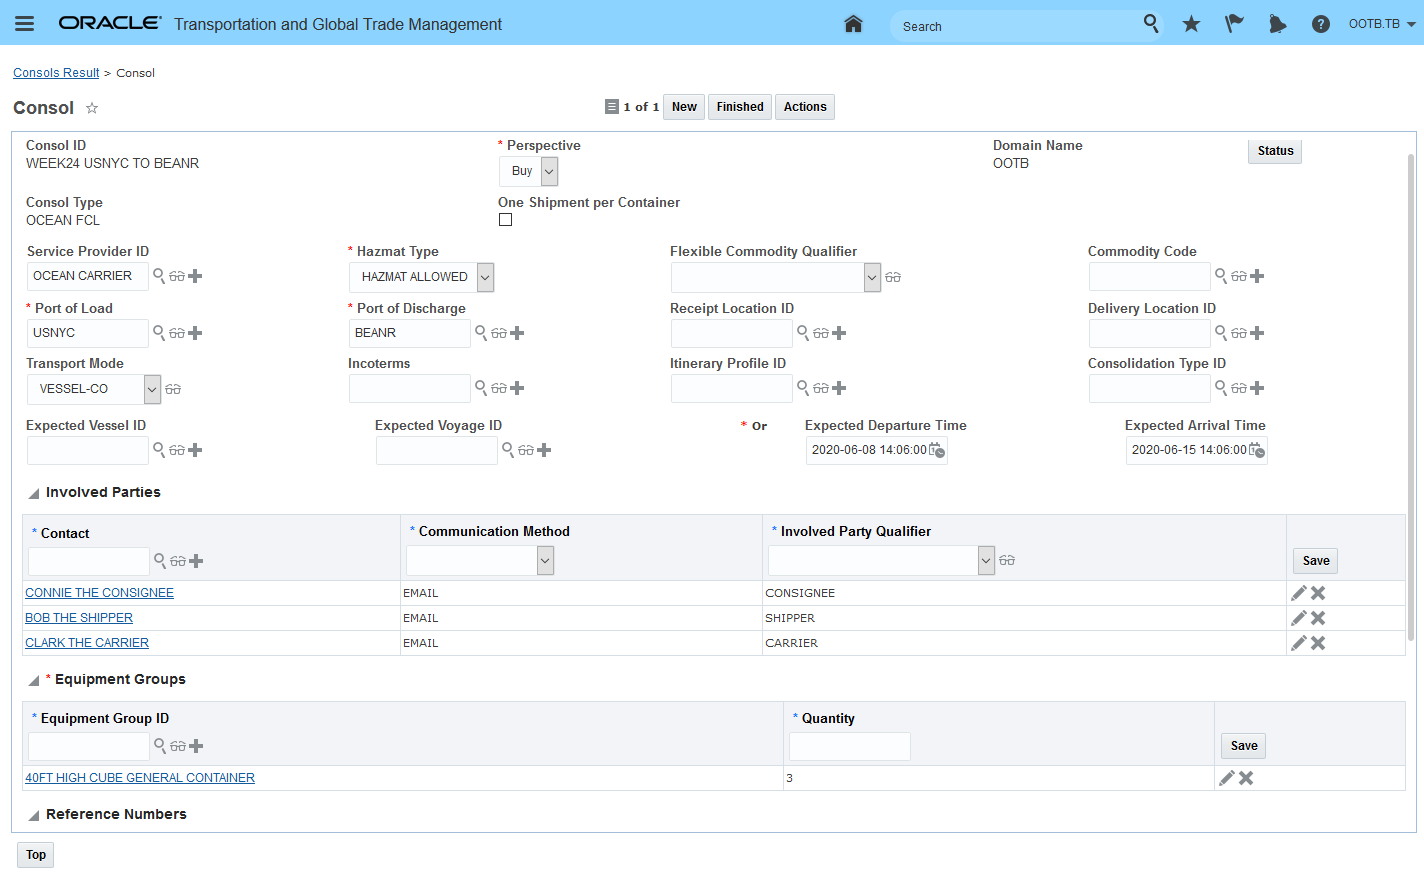Open Flexible Commodity Qualifier dropdown

pos(776,277)
